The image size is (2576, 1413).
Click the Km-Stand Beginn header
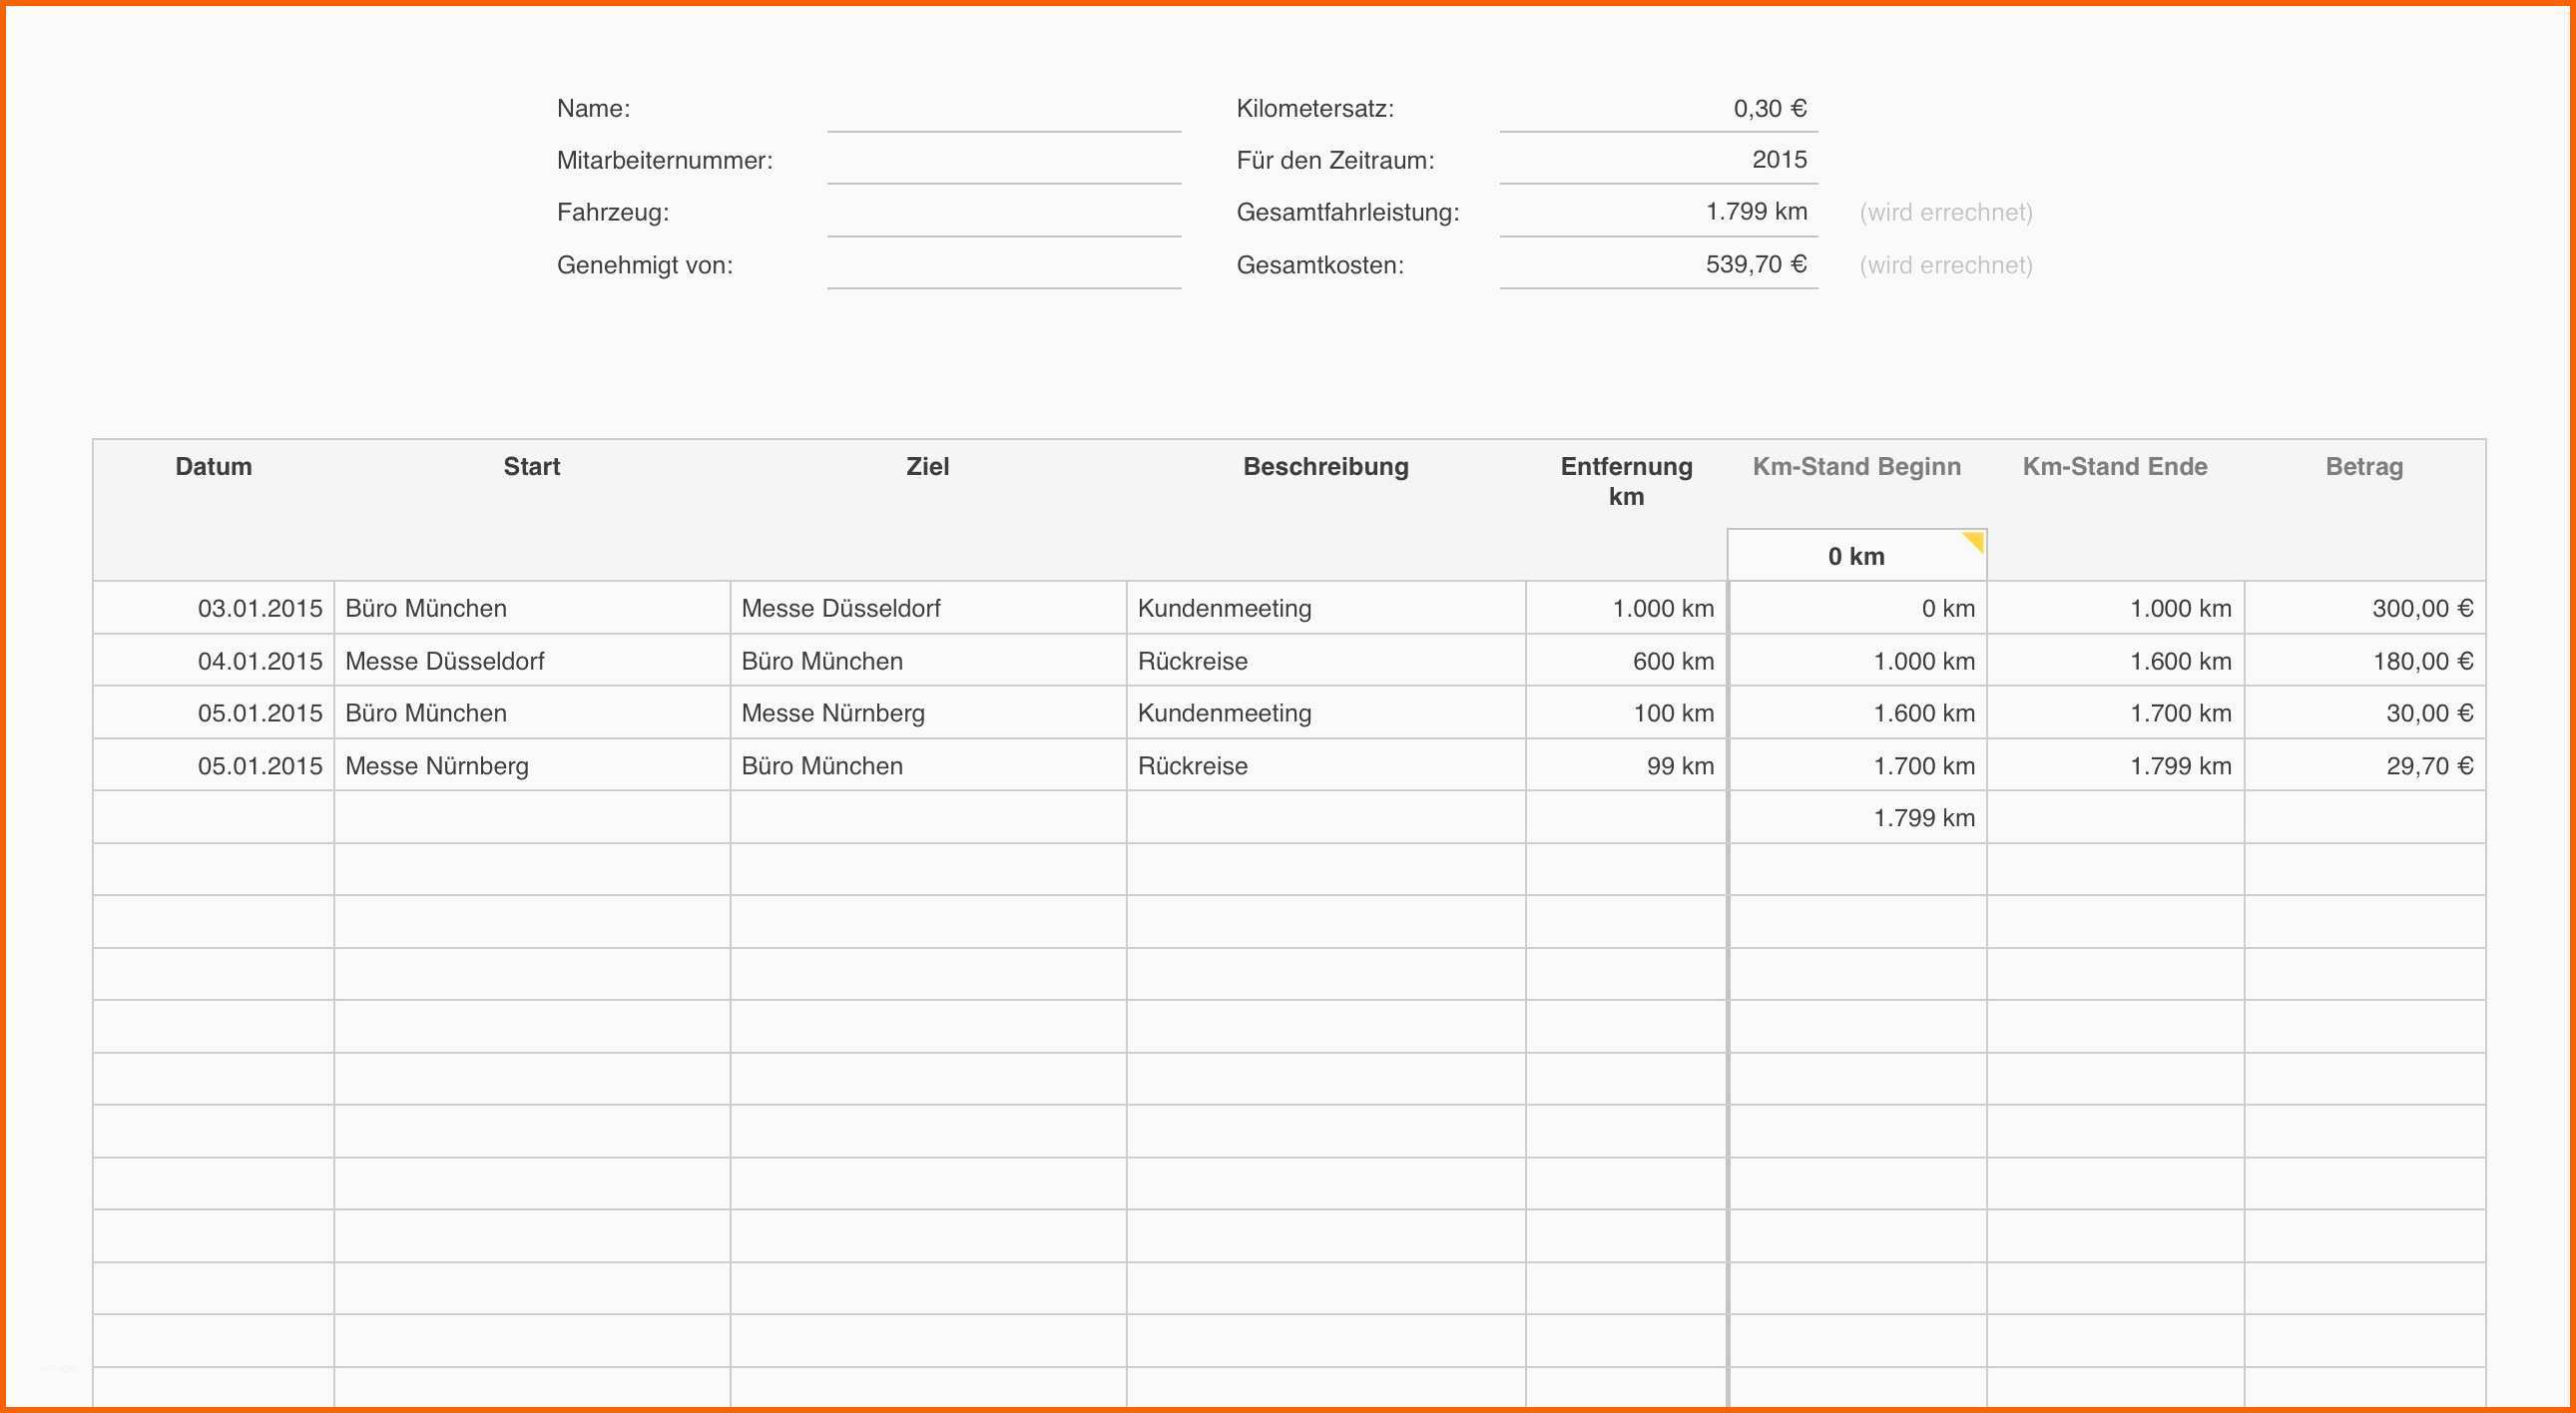pos(1856,467)
